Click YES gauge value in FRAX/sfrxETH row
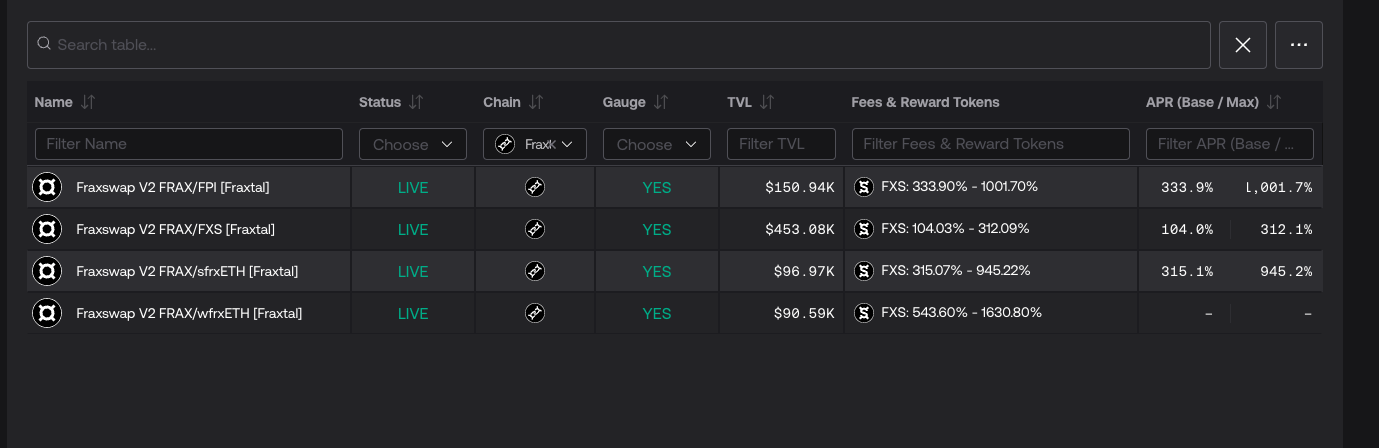This screenshot has width=1379, height=448. tap(657, 271)
